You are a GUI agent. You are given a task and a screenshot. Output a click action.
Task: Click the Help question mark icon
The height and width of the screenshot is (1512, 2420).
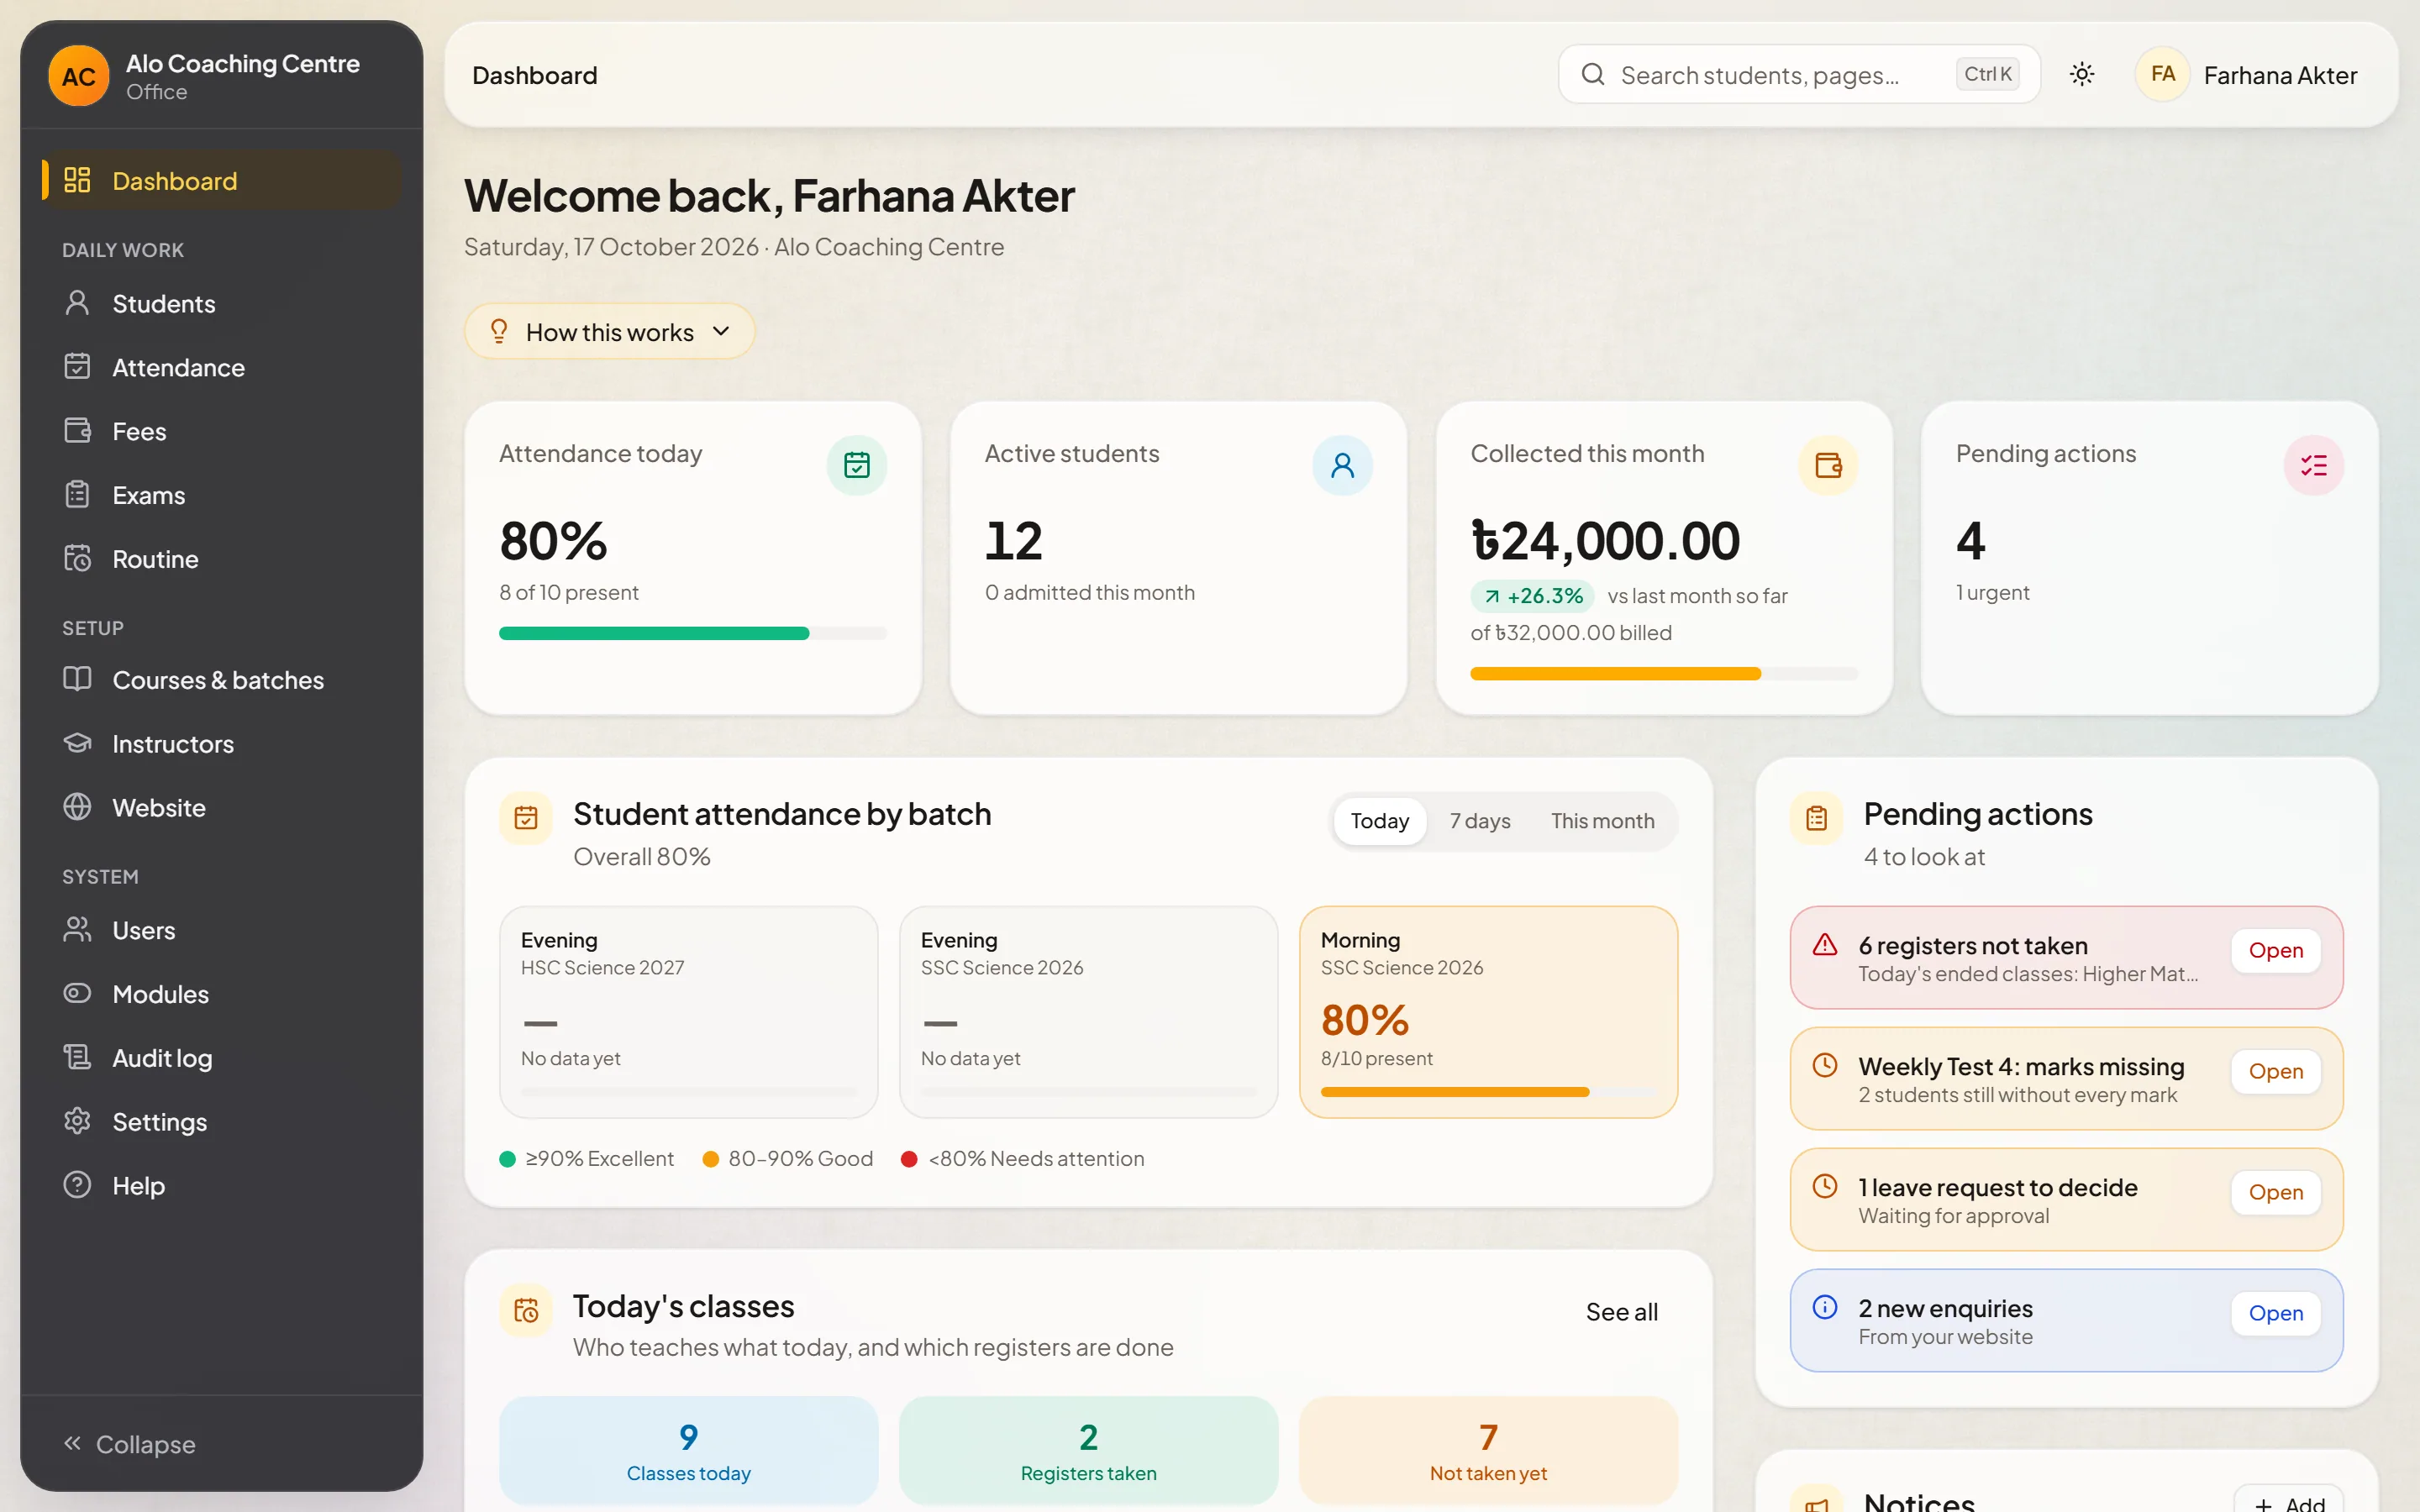(77, 1186)
